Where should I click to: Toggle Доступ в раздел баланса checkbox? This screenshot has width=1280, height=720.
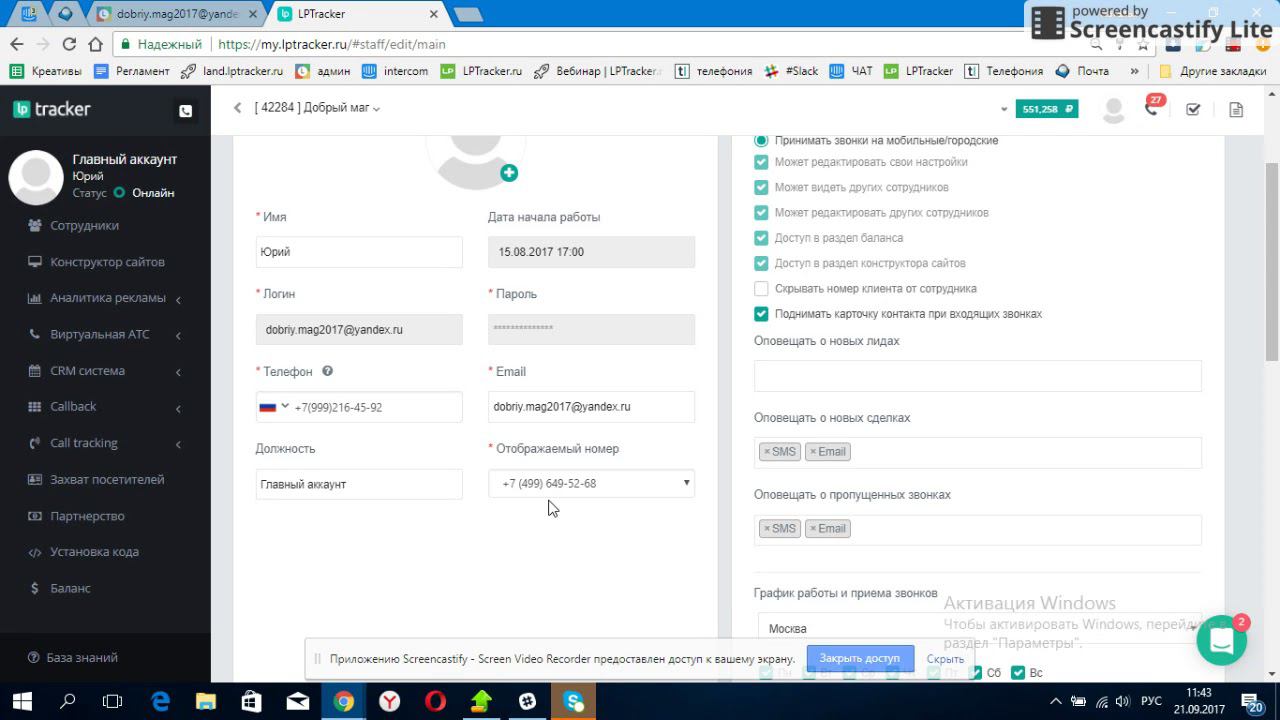point(761,238)
